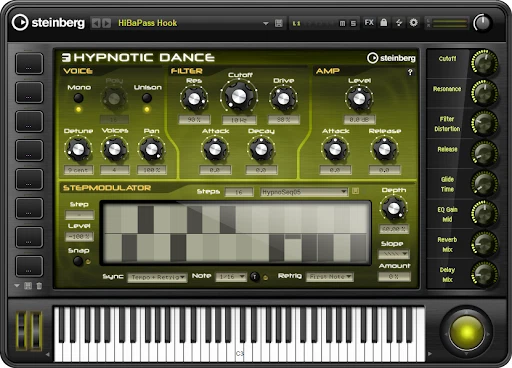Click the Reverb Mix quick control knob
This screenshot has width=512, height=368.
[484, 244]
